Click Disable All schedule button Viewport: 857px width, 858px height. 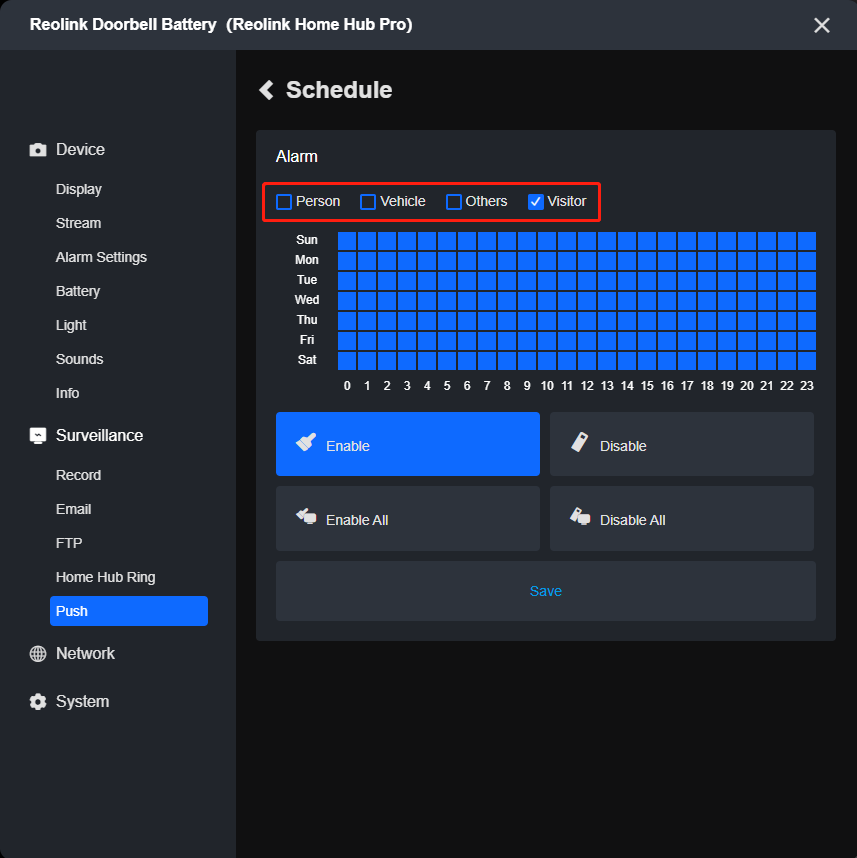[x=681, y=518]
